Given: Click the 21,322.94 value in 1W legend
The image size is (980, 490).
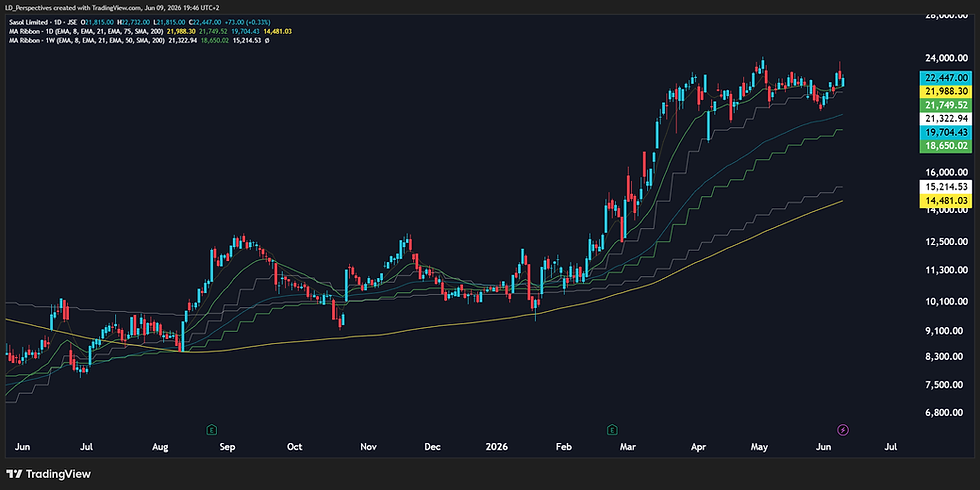Looking at the screenshot, I should (x=182, y=40).
